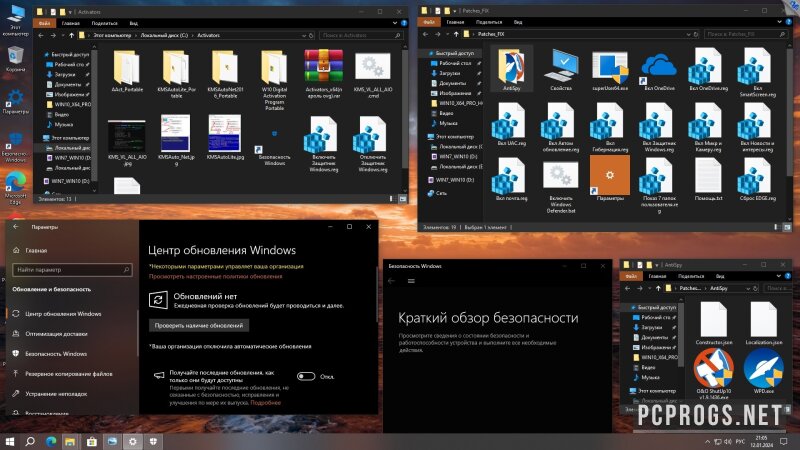Click refresh button in Activators address bar
Viewport: 800px width, 450px height.
pos(311,35)
